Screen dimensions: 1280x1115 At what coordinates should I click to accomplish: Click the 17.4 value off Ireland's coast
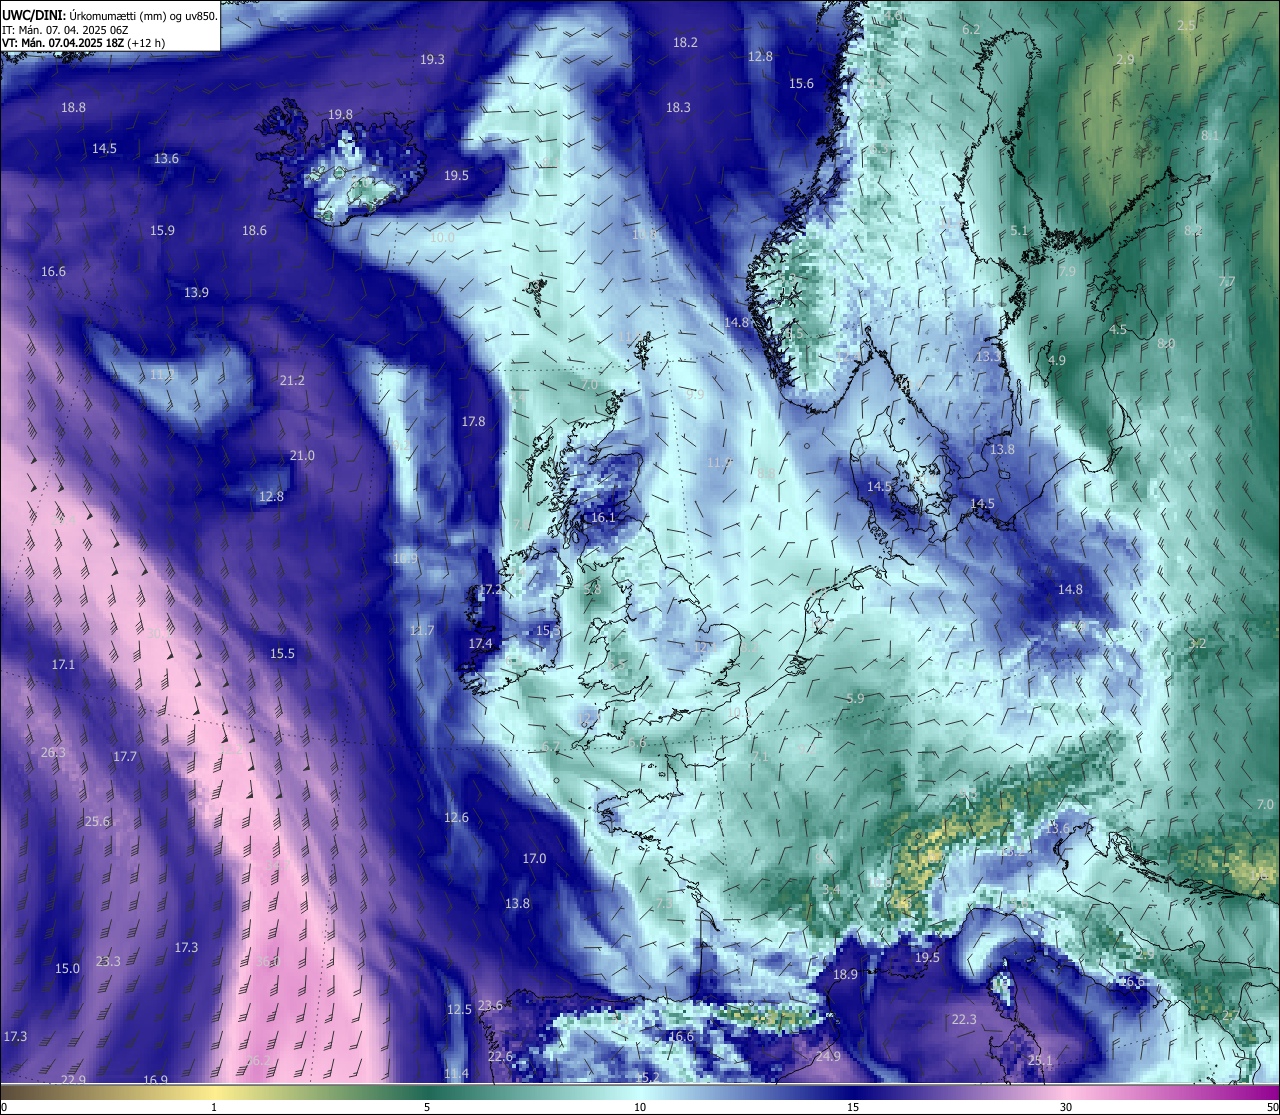point(481,644)
